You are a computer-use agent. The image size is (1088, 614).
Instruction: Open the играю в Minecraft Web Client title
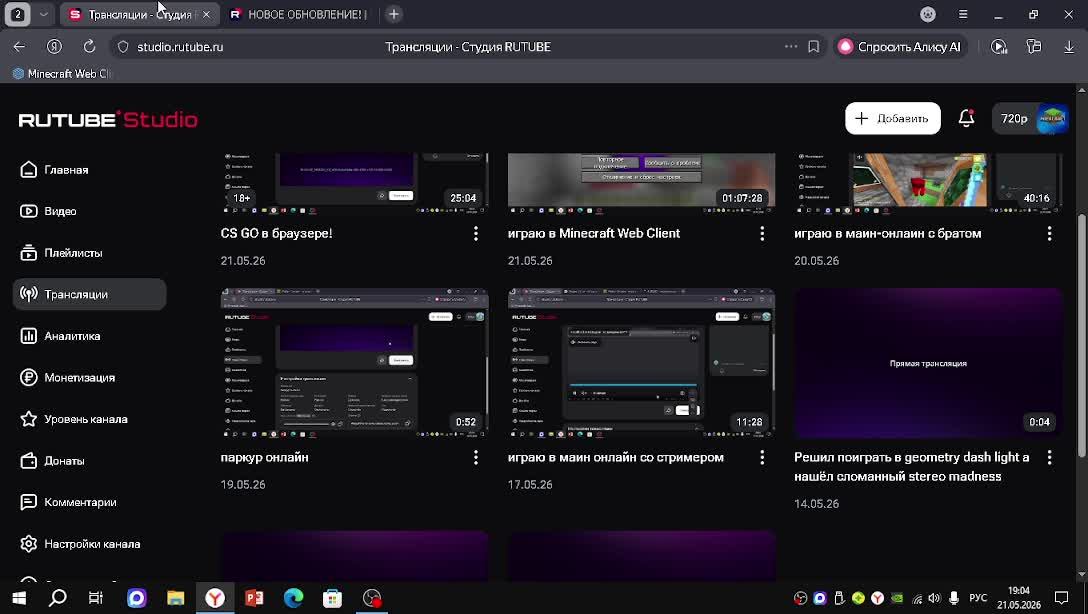tap(594, 234)
